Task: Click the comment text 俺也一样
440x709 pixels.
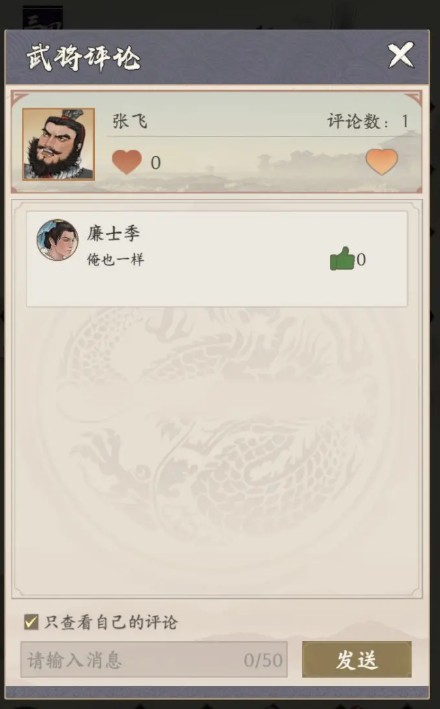Action: point(115,260)
